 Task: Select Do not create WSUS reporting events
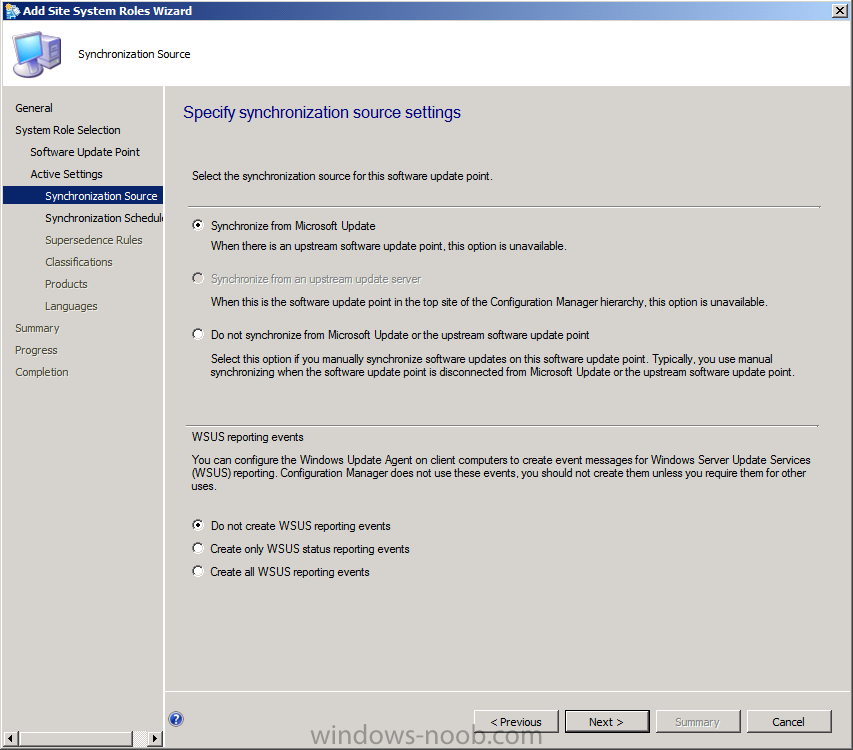[x=198, y=525]
